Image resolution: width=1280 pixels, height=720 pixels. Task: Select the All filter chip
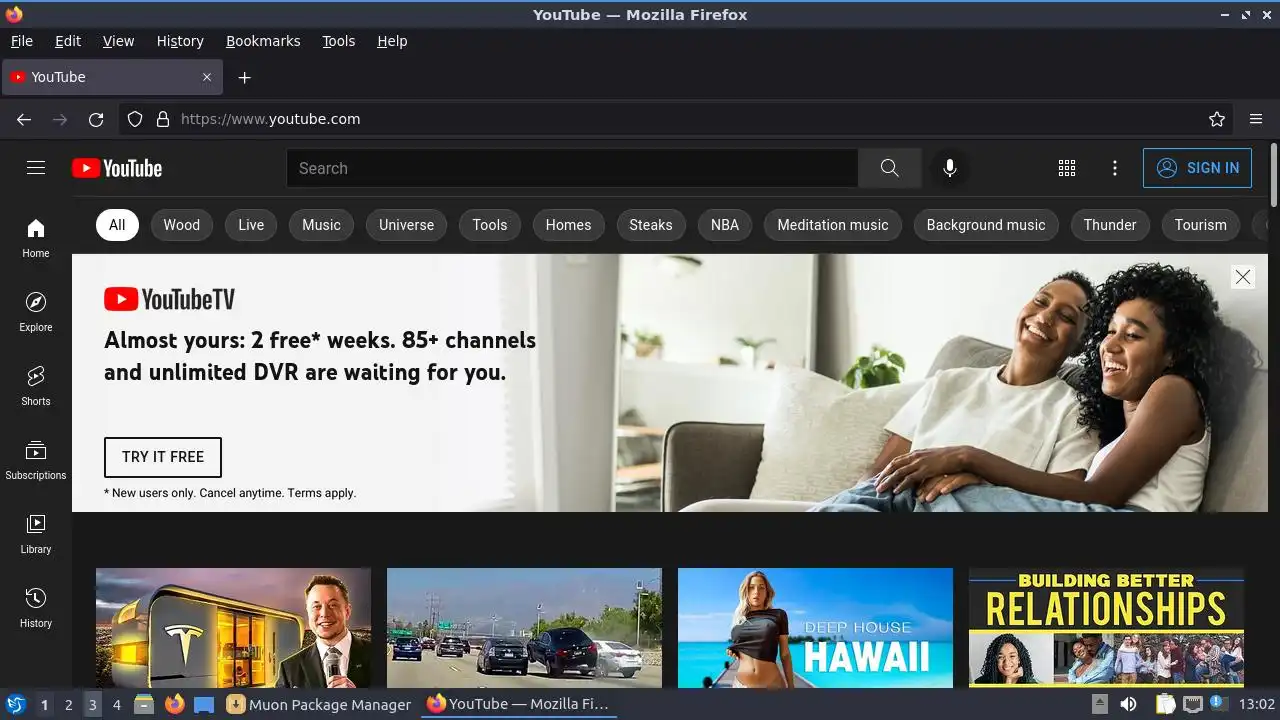coord(117,225)
